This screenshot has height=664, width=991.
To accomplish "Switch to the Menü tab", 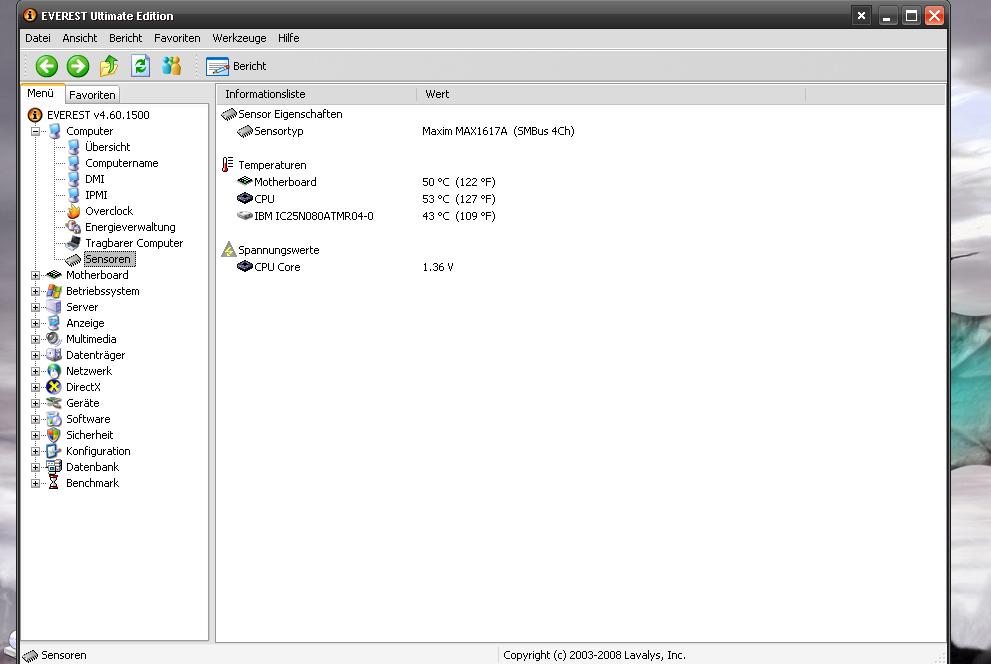I will click(x=42, y=93).
